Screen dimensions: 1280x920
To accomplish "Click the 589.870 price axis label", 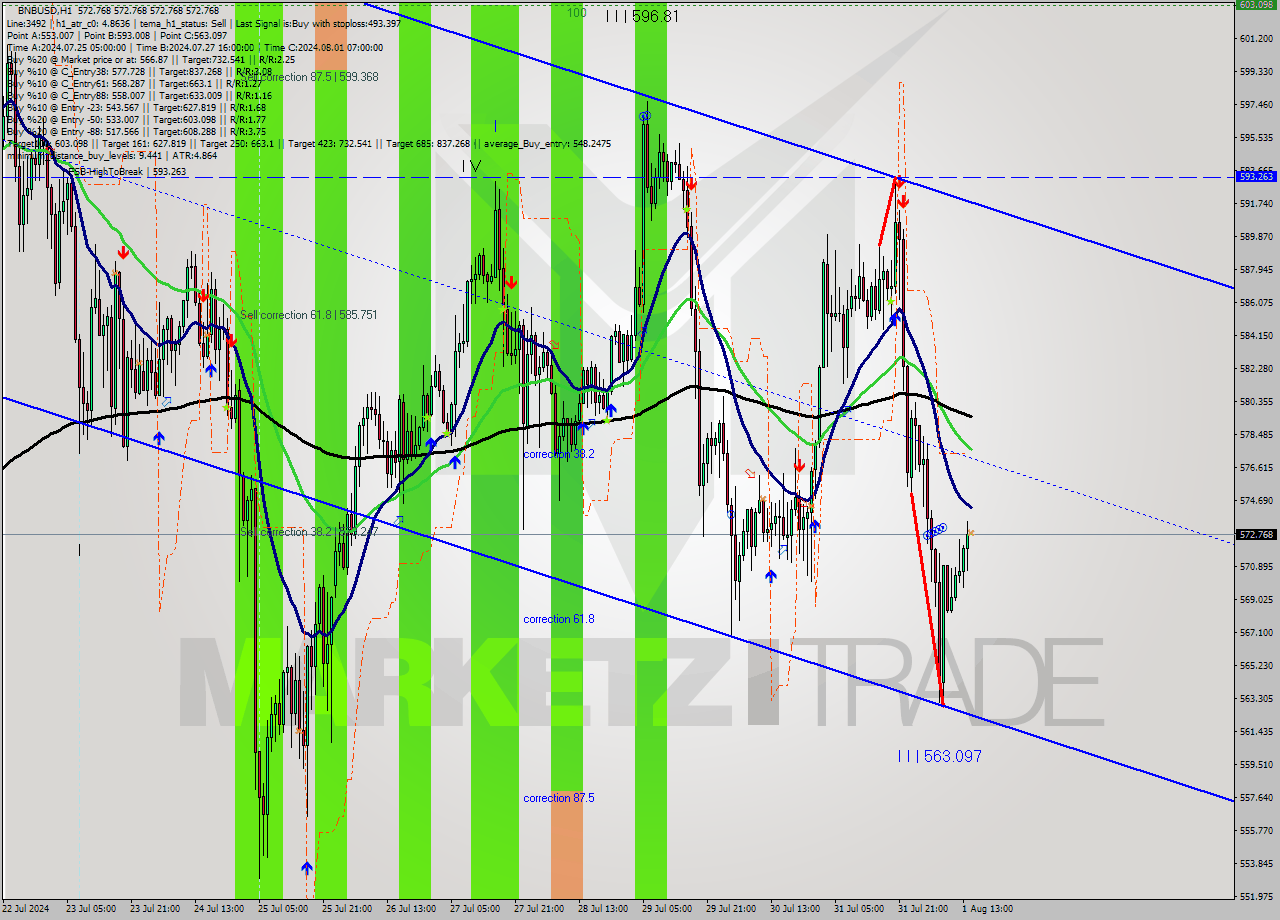I will tap(1255, 236).
